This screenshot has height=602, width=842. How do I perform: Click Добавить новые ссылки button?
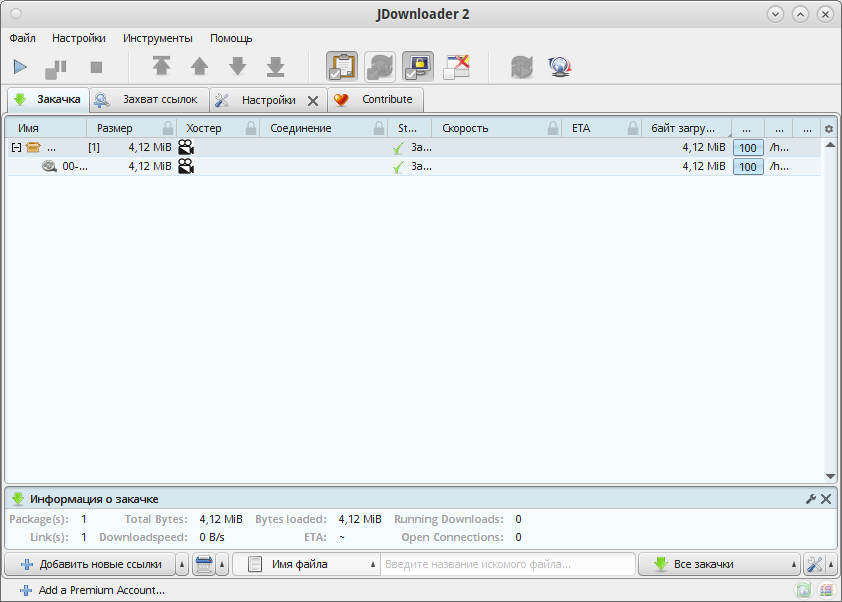[x=90, y=564]
